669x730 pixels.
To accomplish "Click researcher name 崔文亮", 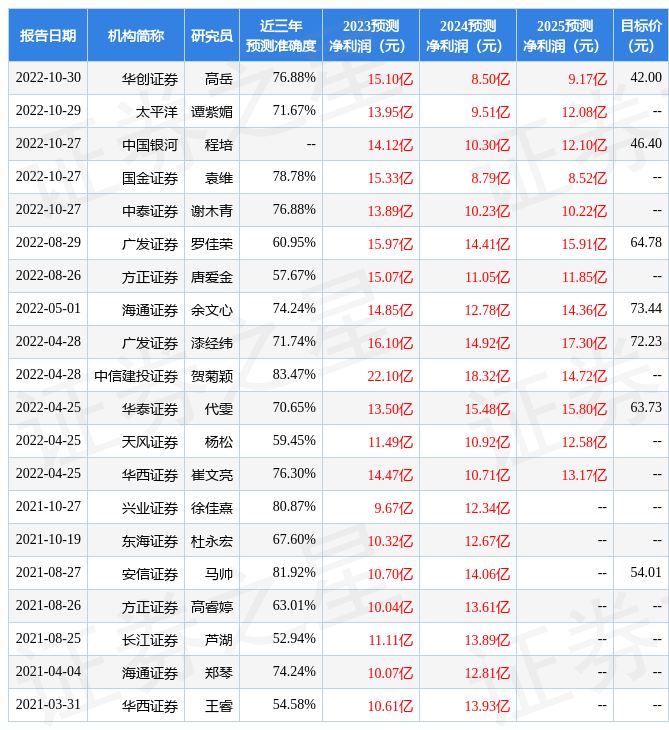I will pos(212,476).
